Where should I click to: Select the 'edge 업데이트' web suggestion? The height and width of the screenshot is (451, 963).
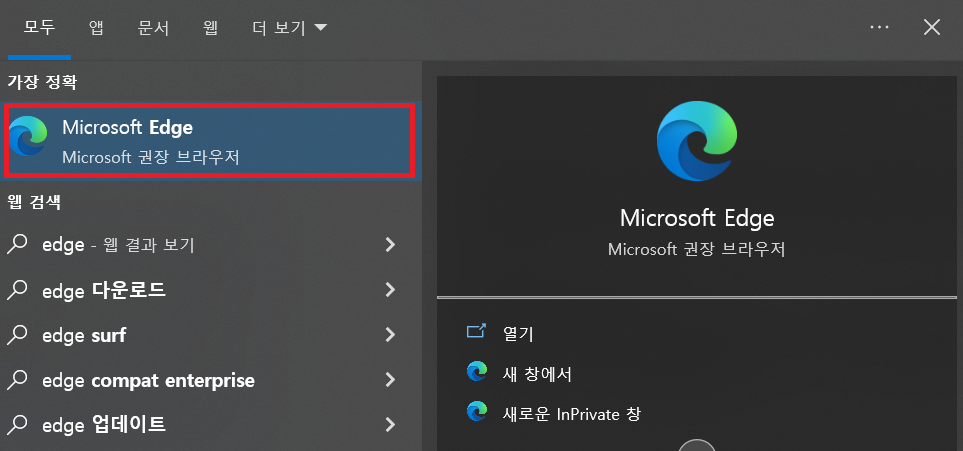point(211,425)
